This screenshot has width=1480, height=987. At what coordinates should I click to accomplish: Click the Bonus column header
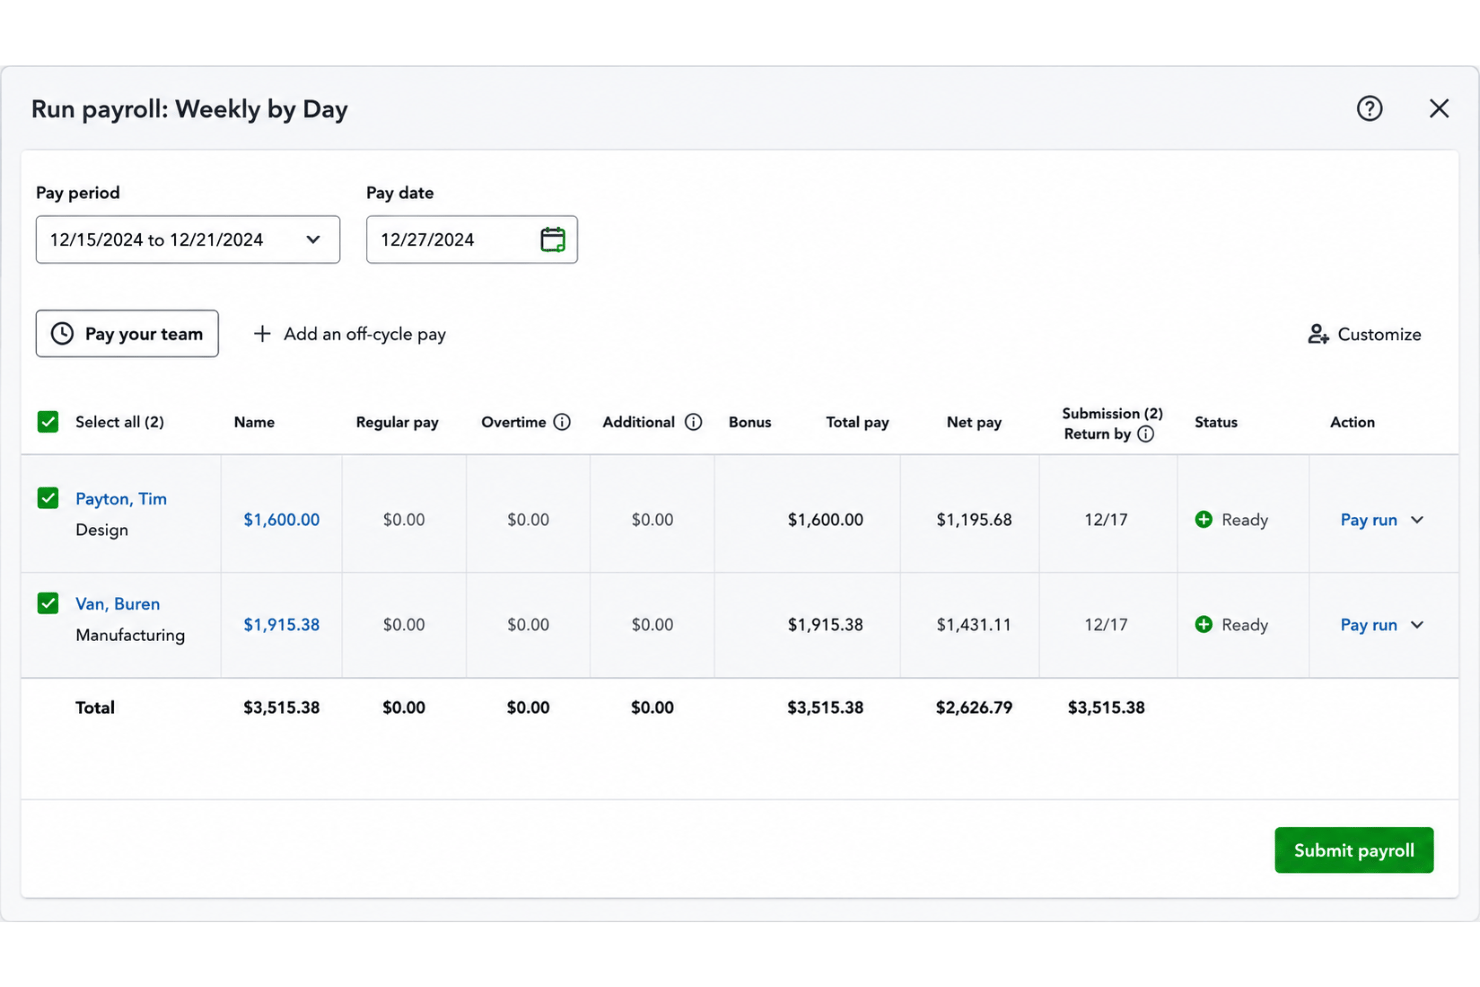pyautogui.click(x=750, y=422)
